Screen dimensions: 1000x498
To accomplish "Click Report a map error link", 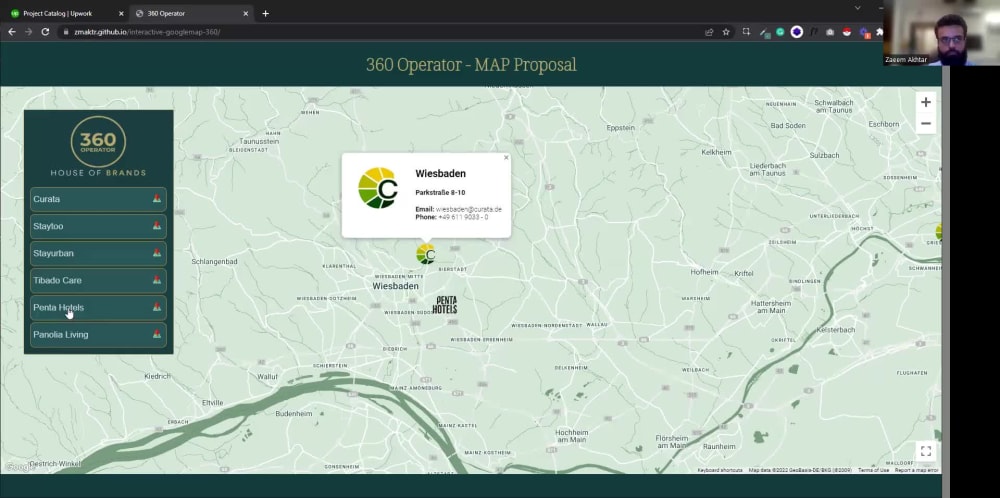I will (916, 470).
